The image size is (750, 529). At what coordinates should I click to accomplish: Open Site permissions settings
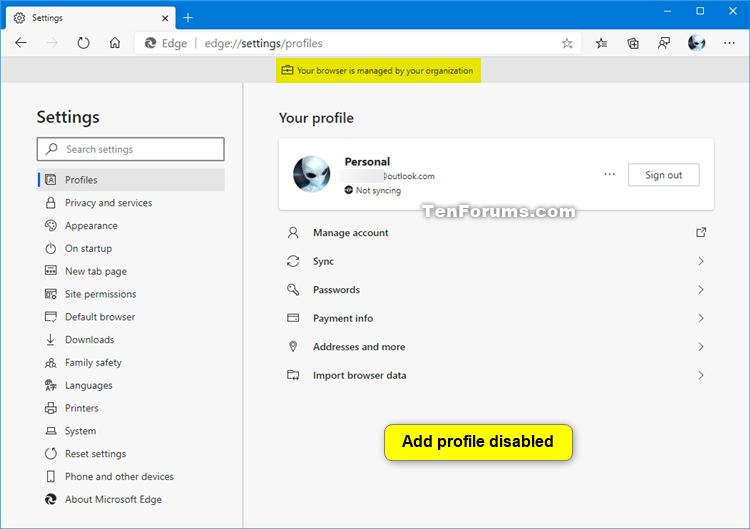click(100, 294)
